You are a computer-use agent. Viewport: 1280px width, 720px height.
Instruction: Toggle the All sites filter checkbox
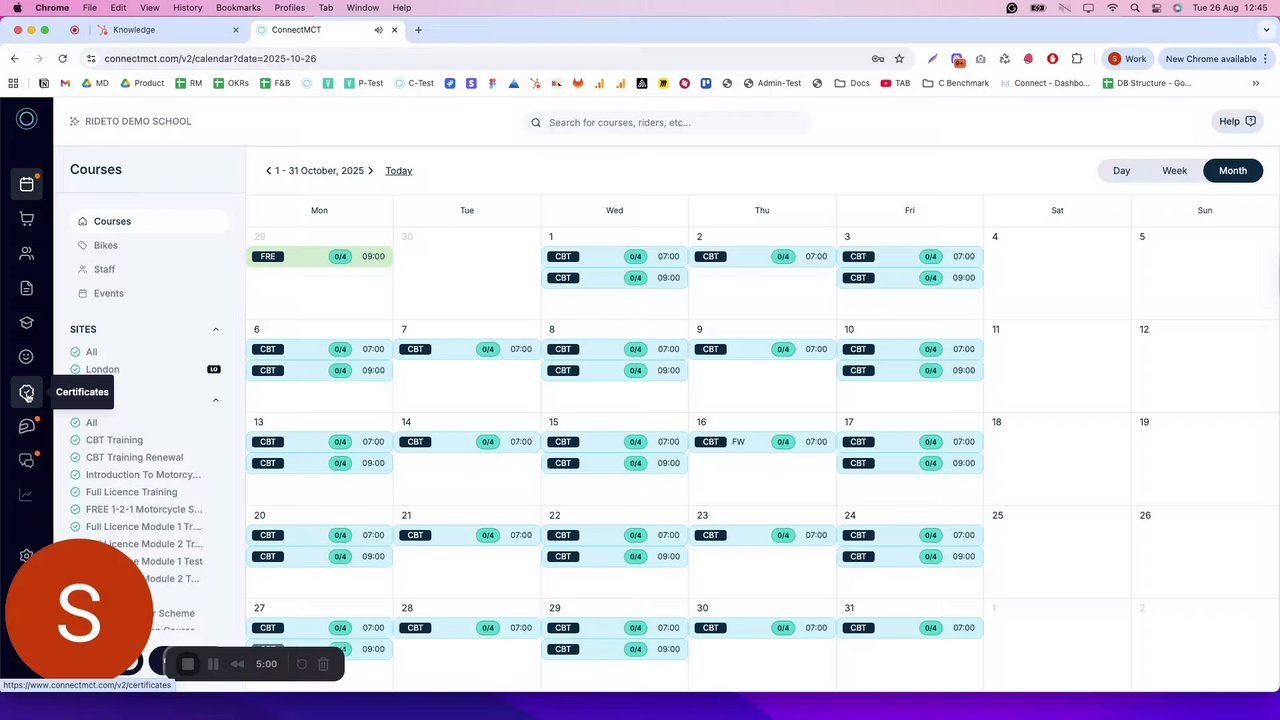click(x=75, y=352)
